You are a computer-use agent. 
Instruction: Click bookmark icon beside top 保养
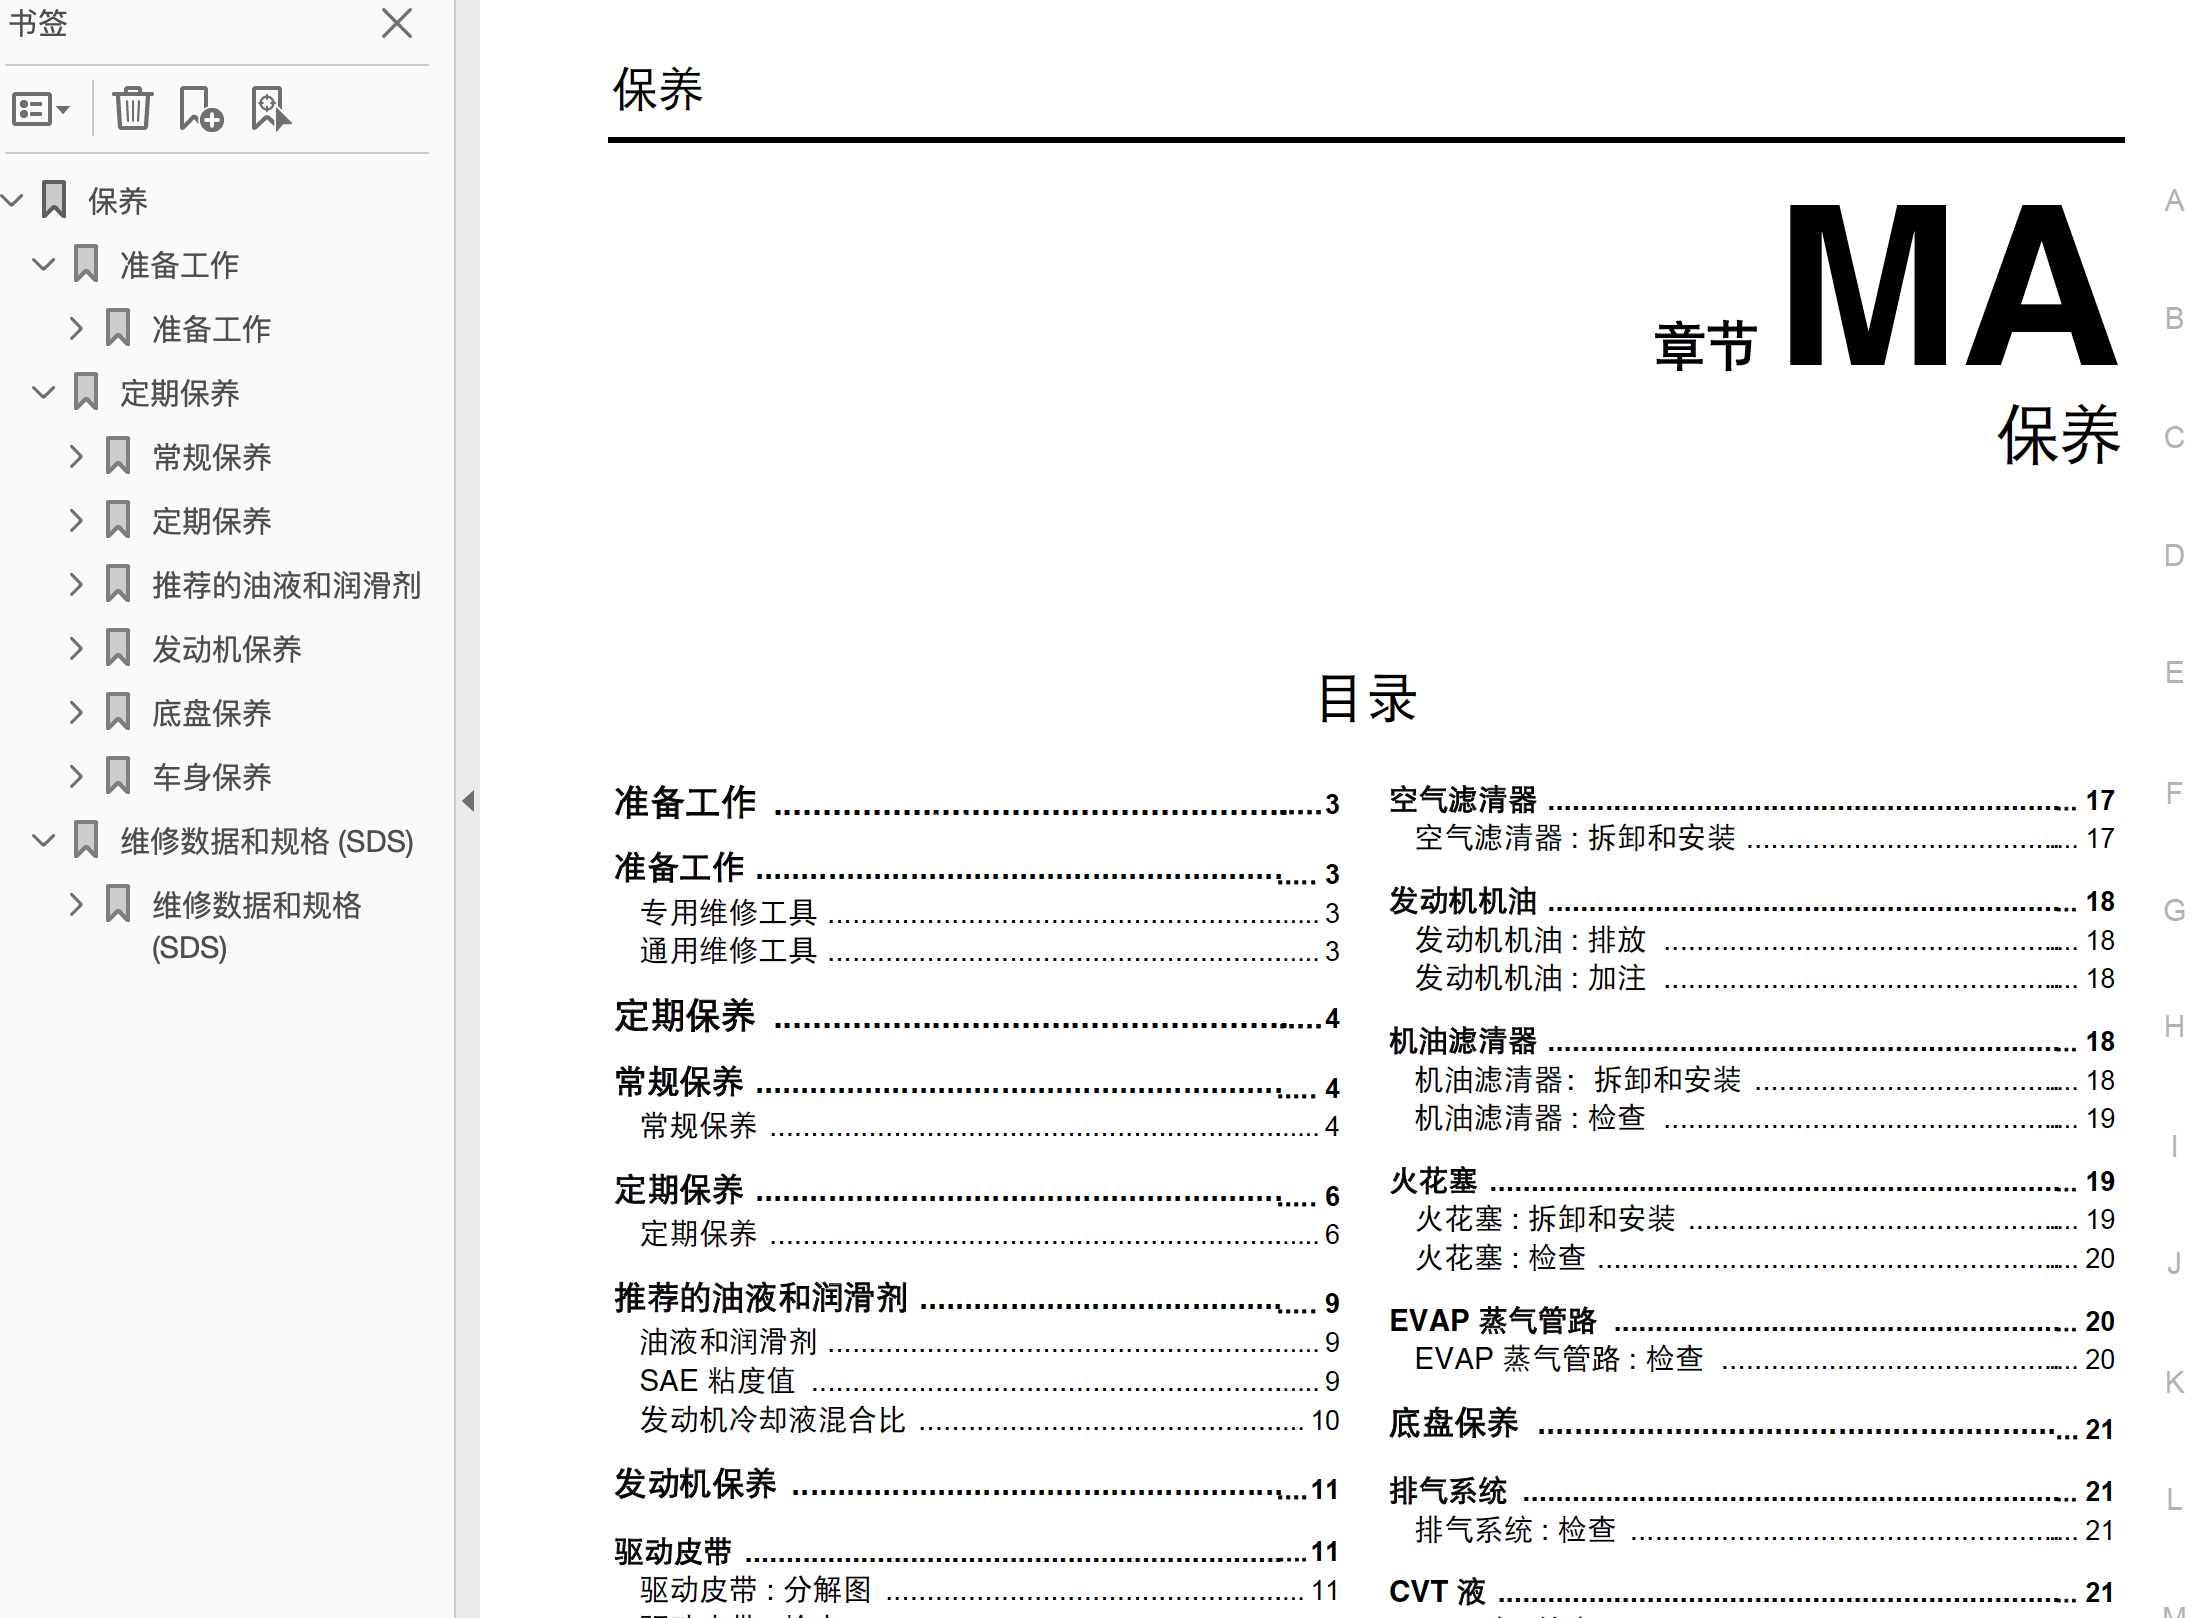(x=54, y=200)
